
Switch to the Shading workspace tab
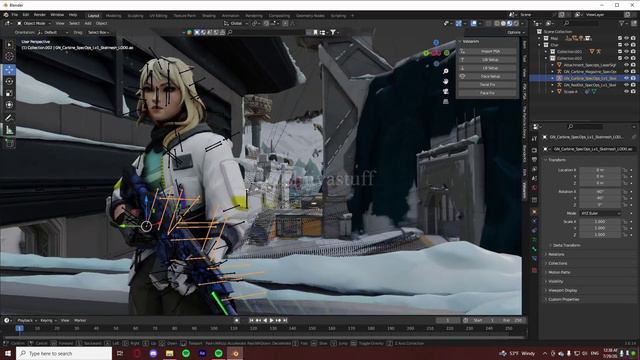(209, 16)
